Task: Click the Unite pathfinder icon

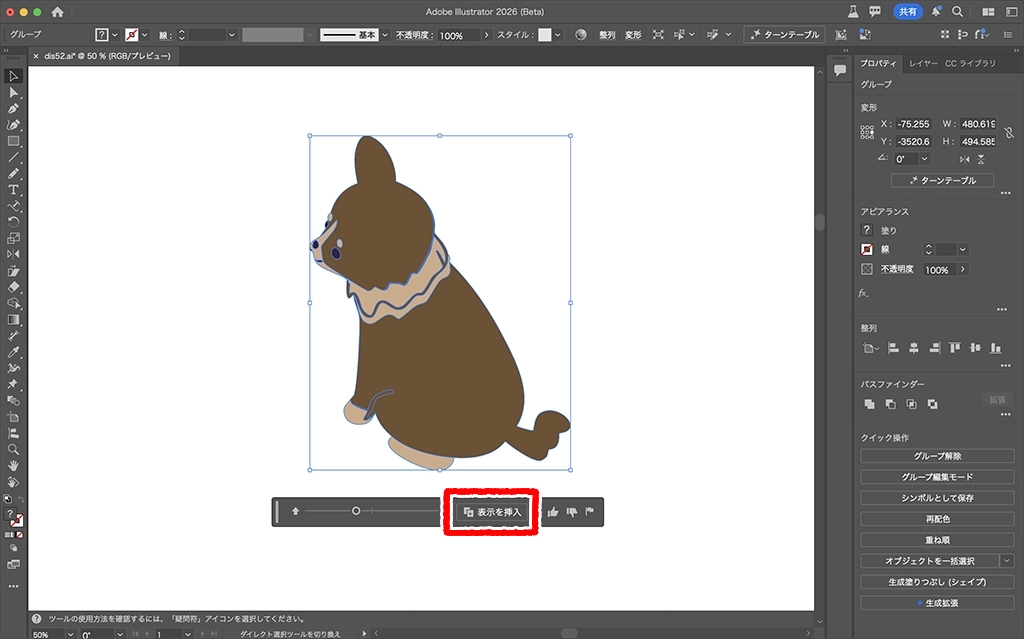Action: tap(869, 404)
